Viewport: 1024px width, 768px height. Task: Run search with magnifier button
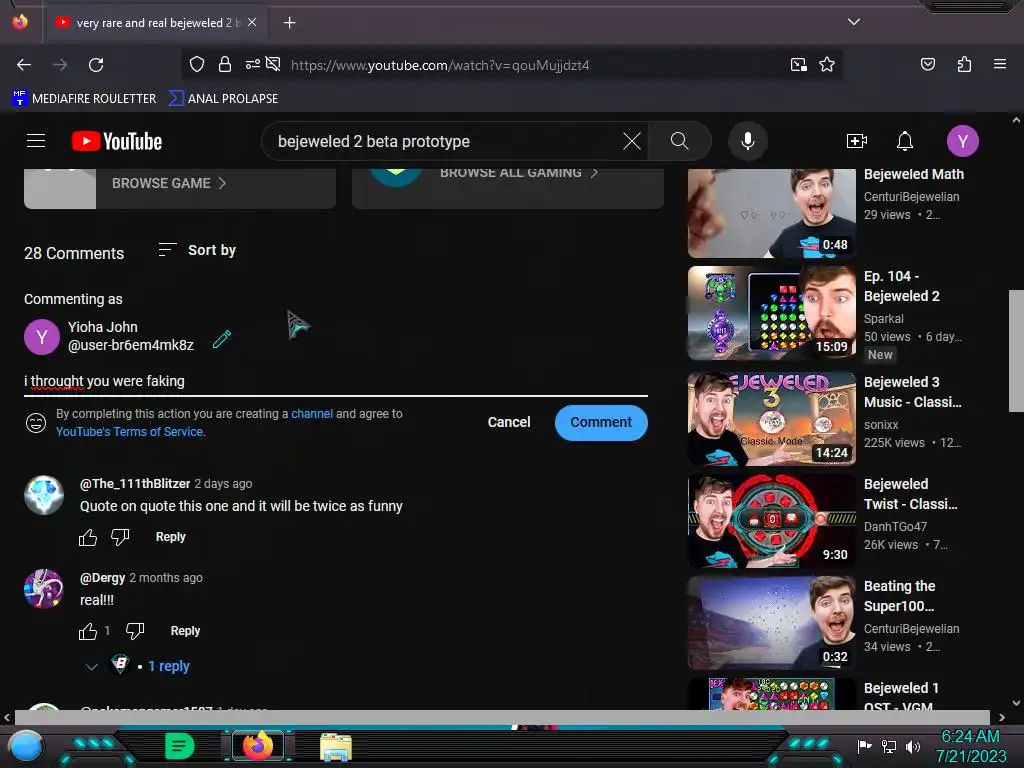tap(679, 141)
